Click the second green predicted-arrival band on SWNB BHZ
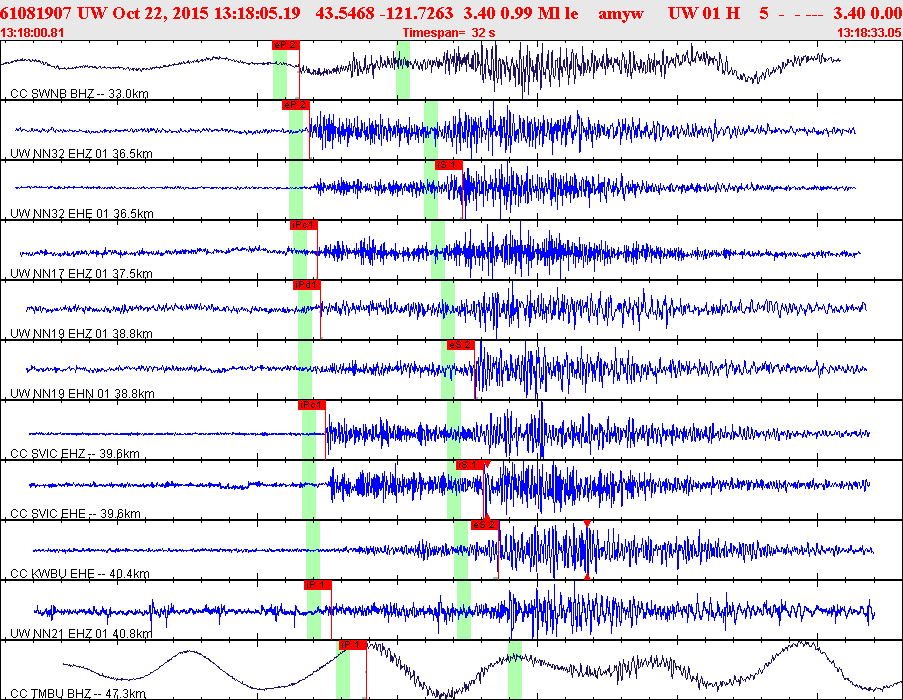 [x=403, y=70]
